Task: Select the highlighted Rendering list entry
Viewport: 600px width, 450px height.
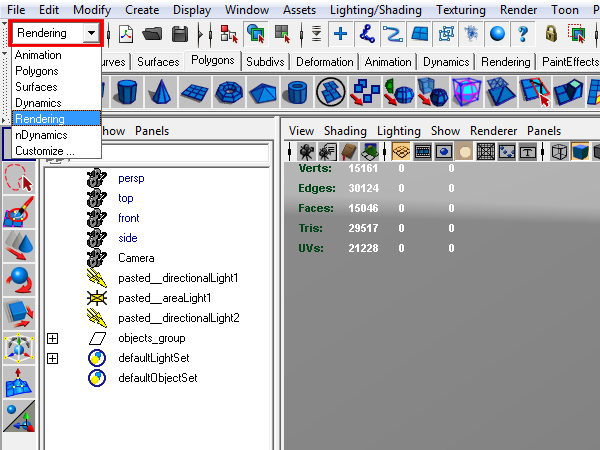Action: 56,119
